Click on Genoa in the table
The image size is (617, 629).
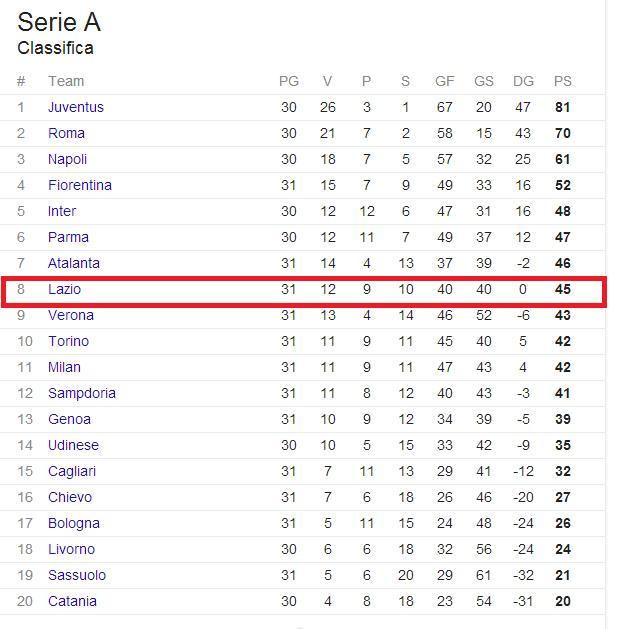point(70,419)
